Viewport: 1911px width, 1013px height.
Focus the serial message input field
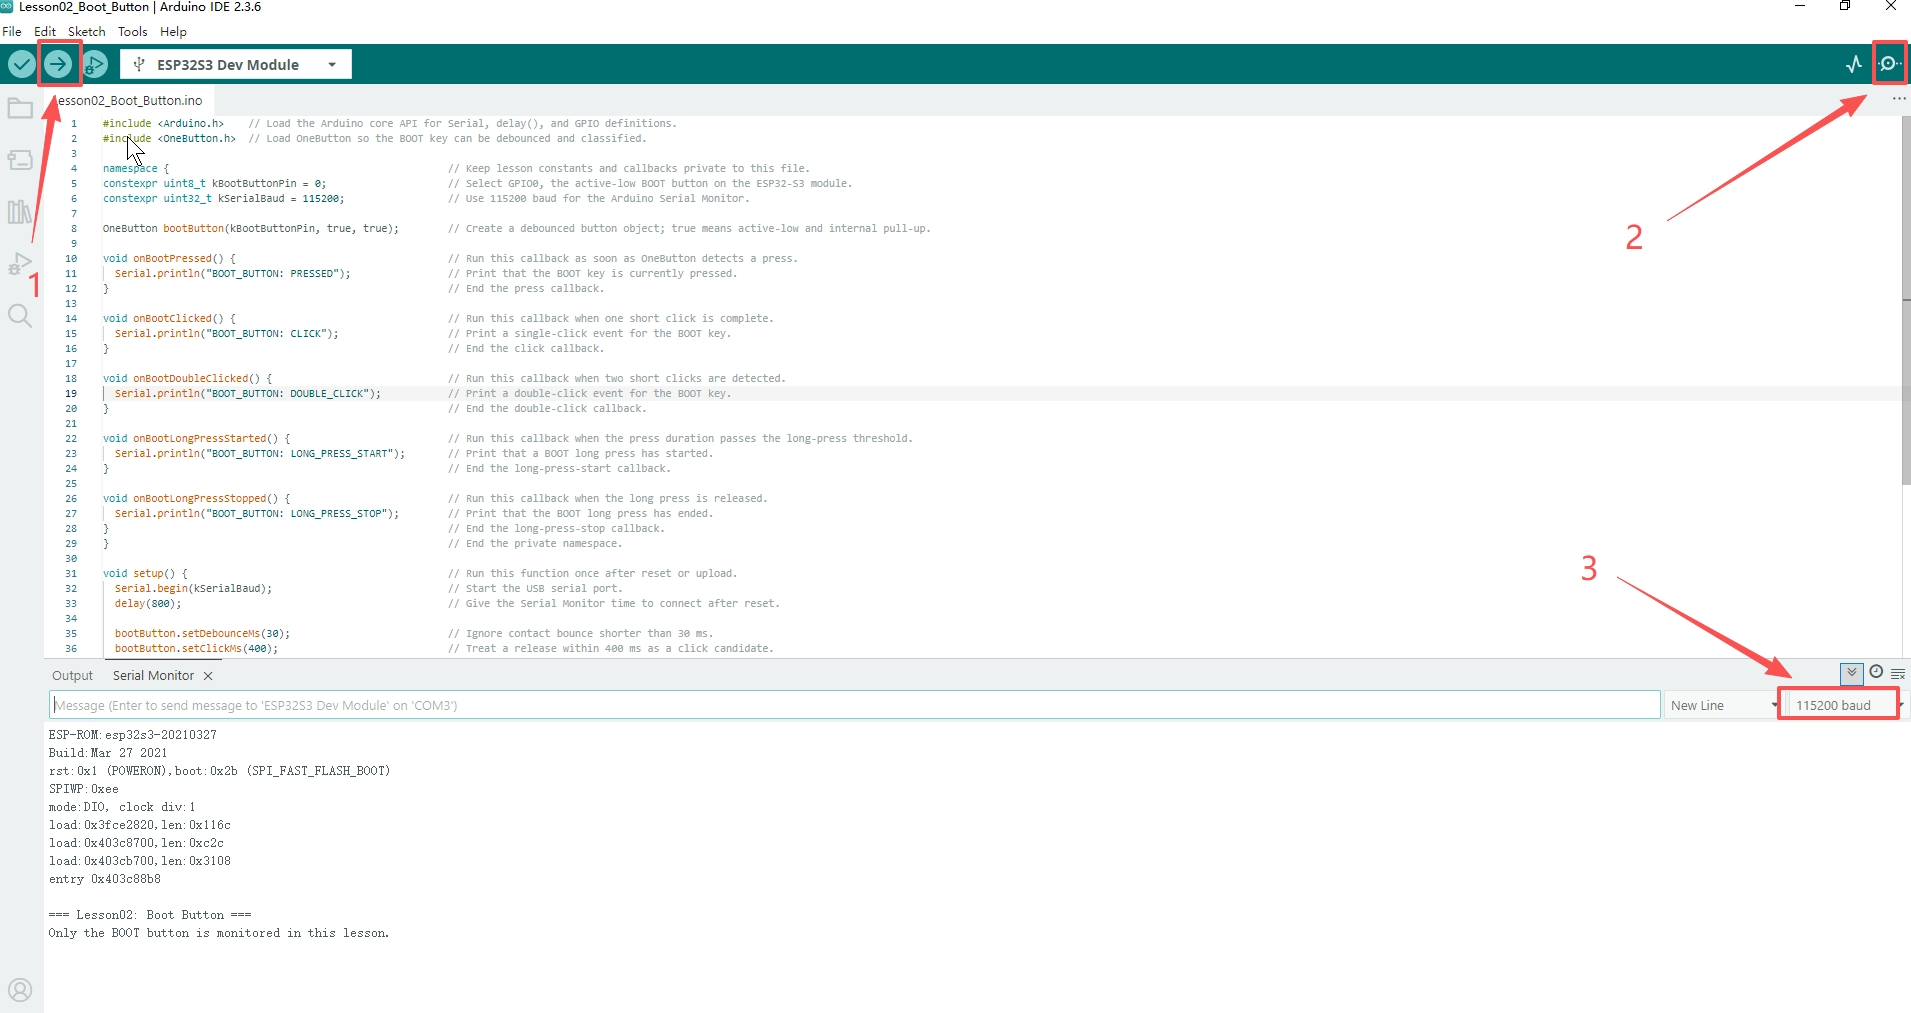pyautogui.click(x=855, y=705)
